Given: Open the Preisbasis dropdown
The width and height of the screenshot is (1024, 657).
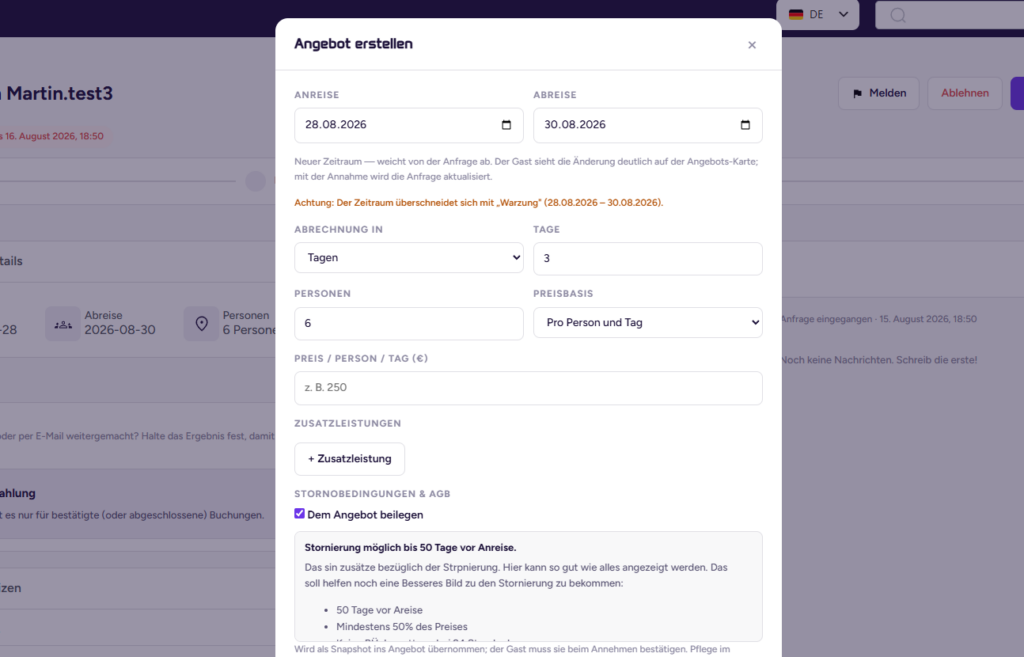Looking at the screenshot, I should tap(648, 323).
